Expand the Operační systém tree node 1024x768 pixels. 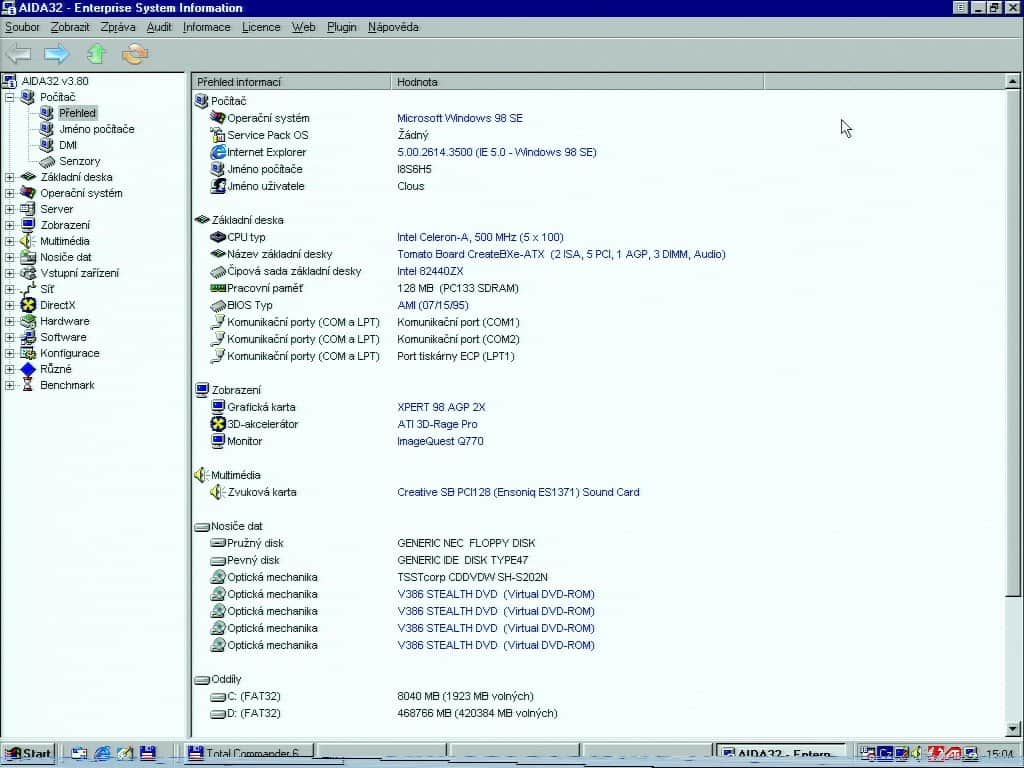click(10, 193)
